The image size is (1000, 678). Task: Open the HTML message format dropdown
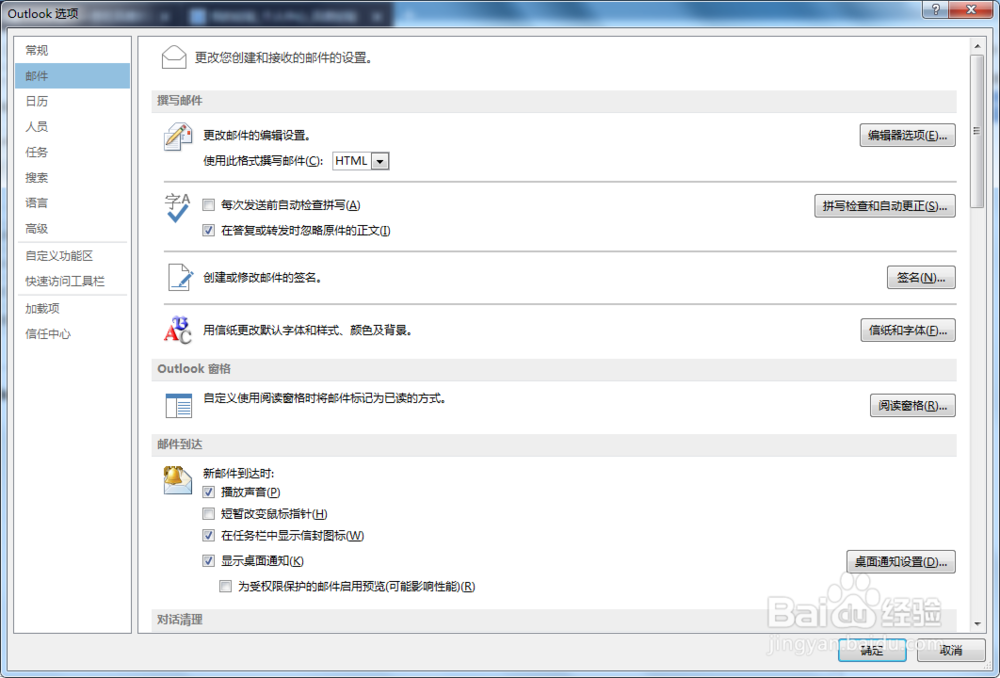click(x=380, y=161)
